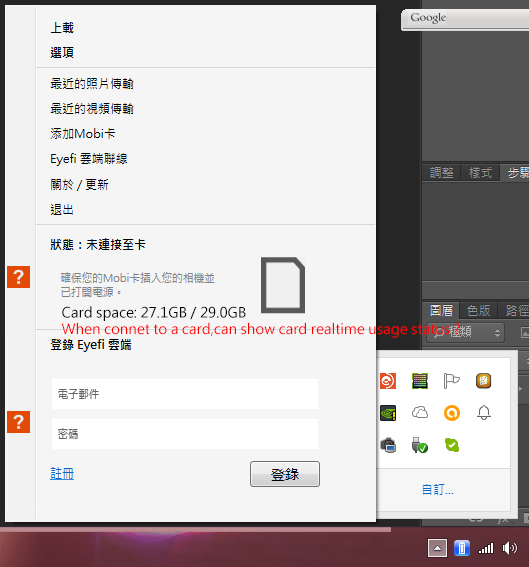Click the SD card image in status area
Image resolution: width=529 pixels, height=567 pixels.
coord(283,285)
